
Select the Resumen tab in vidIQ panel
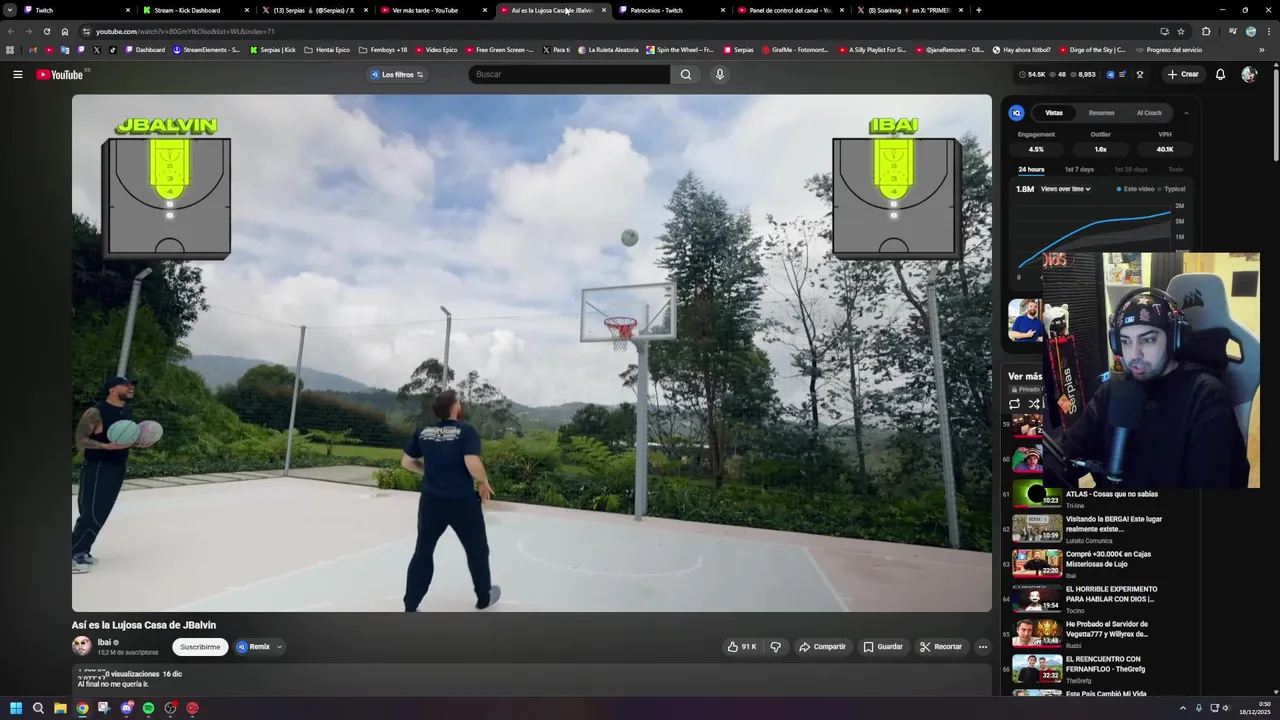[x=1101, y=113]
